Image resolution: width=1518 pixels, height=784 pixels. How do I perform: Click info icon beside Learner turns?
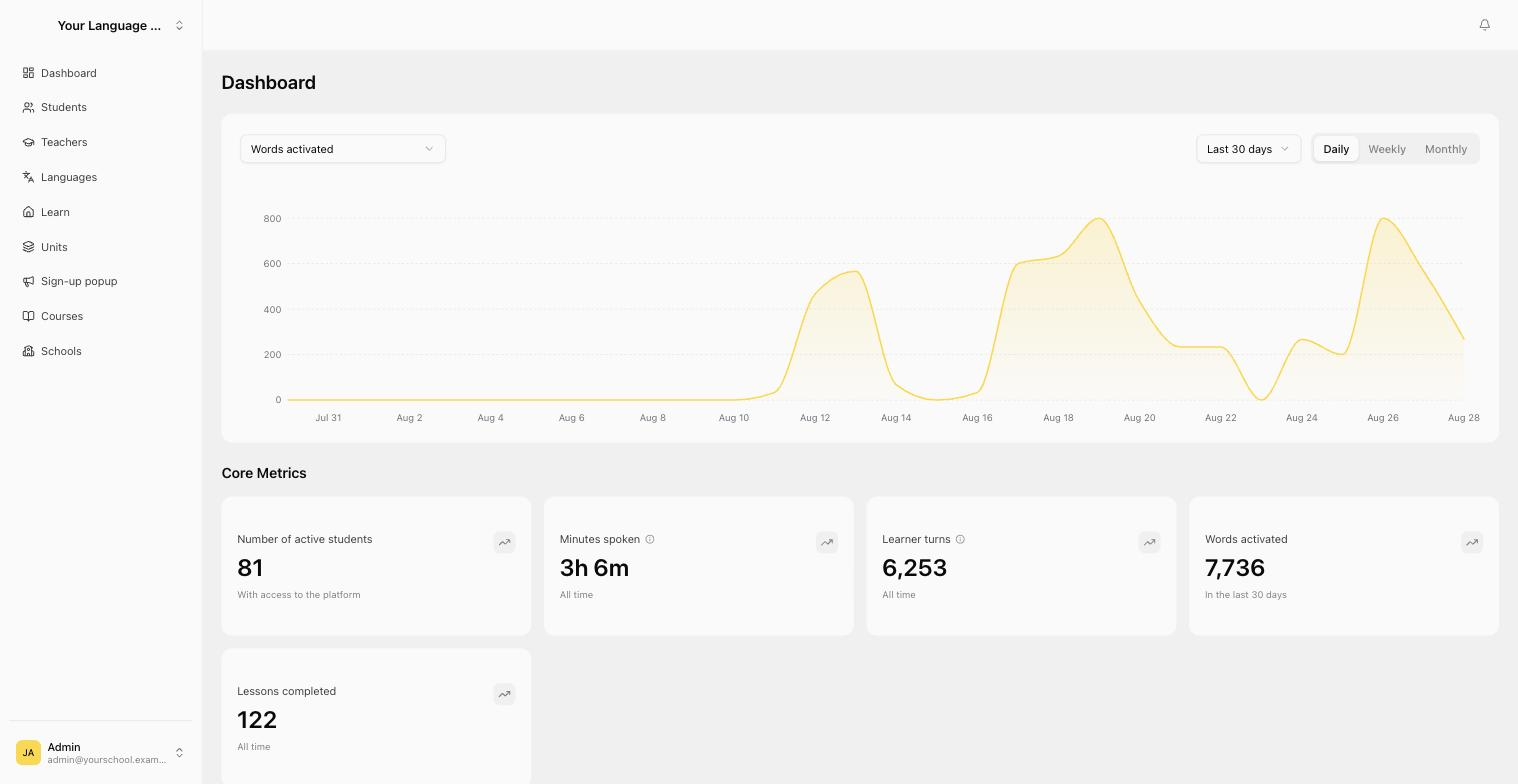coord(960,539)
